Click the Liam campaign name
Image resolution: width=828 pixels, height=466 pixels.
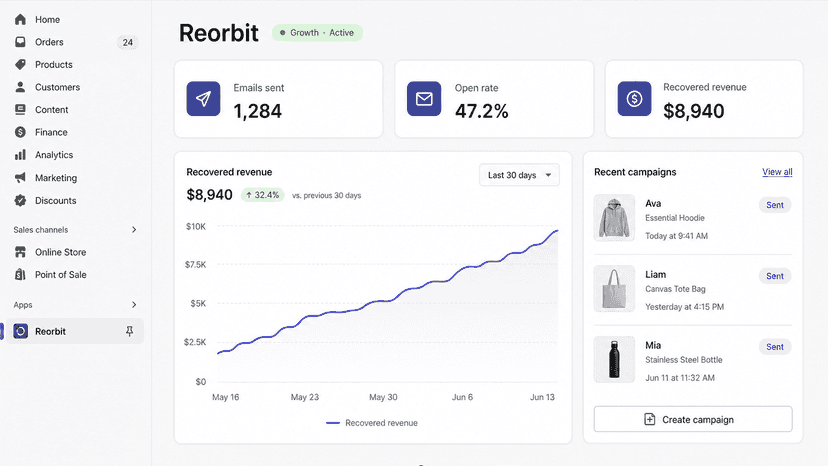655,274
